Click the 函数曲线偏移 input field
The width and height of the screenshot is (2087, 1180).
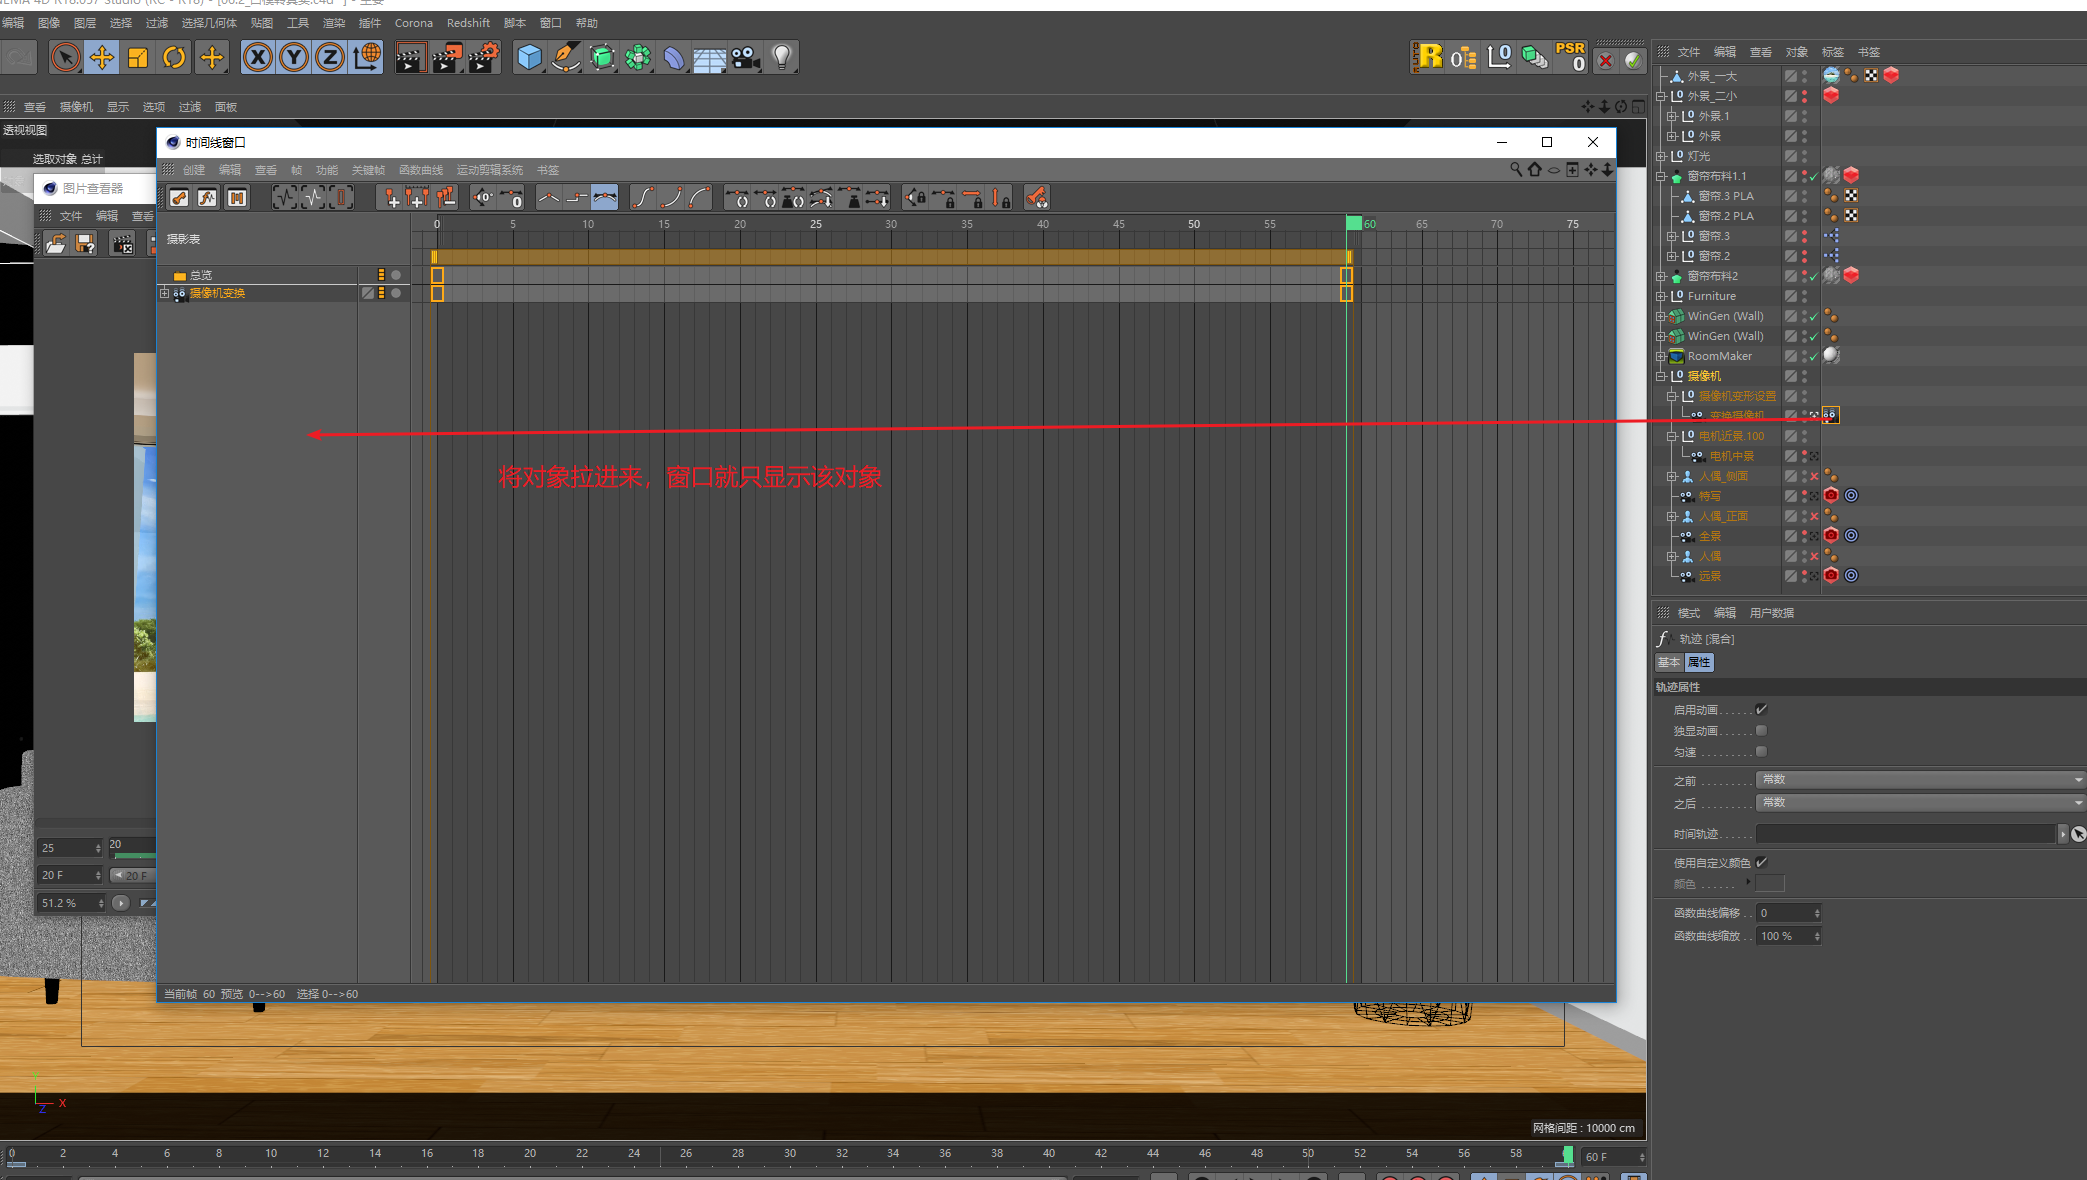click(1785, 913)
